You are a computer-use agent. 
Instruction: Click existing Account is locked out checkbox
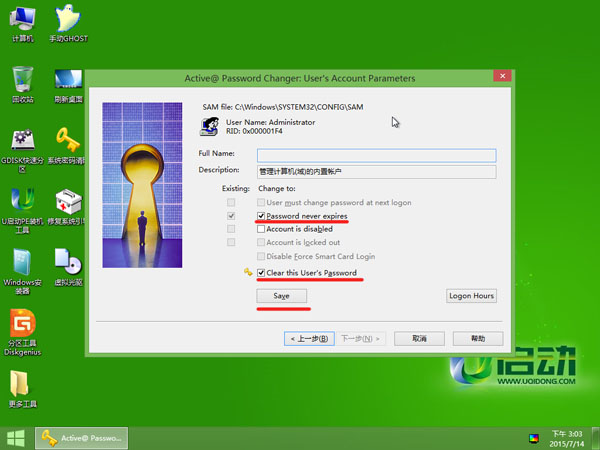(x=231, y=242)
